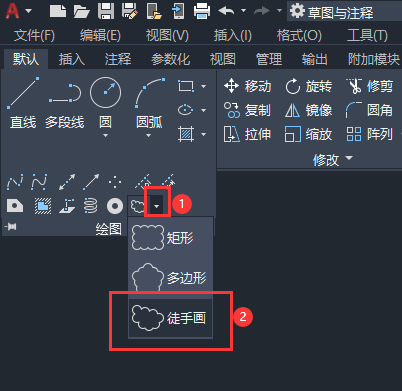Screen dimensions: 402x391
Task: Click the 修剪 trim tool
Action: click(x=370, y=86)
